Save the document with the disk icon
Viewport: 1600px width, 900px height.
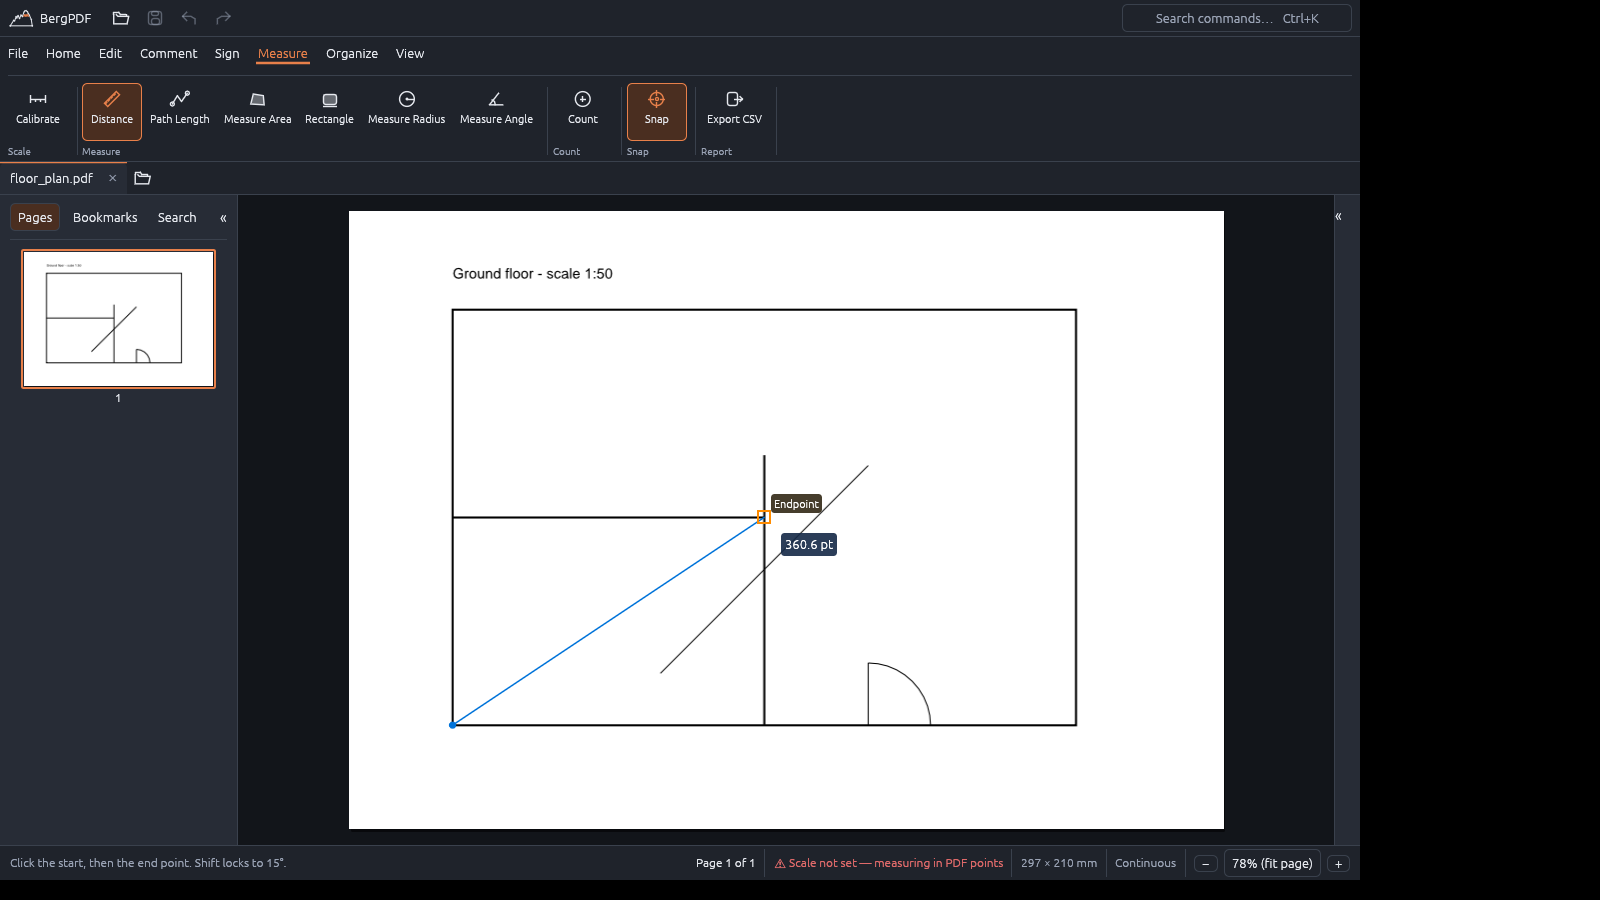(x=155, y=18)
